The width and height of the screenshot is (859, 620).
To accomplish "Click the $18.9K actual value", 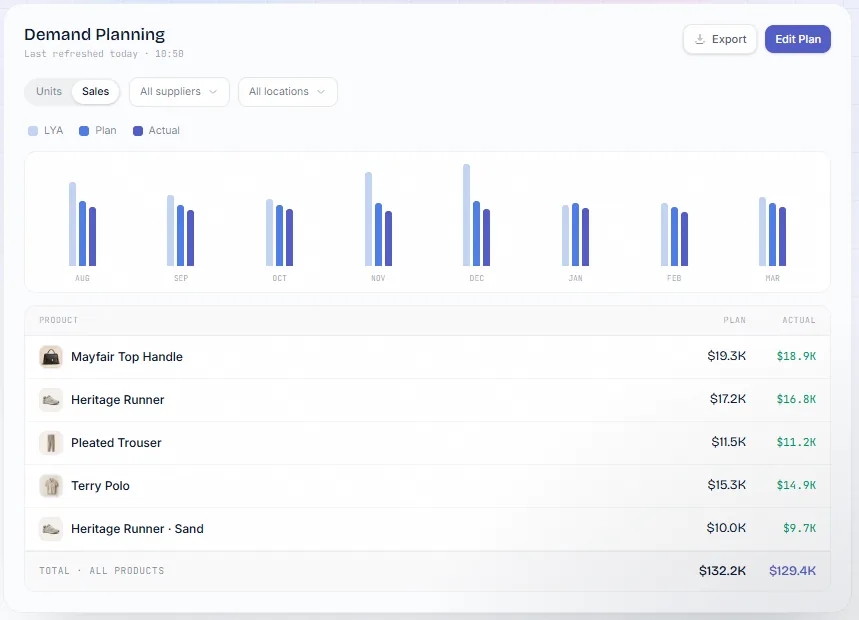I will pos(796,356).
